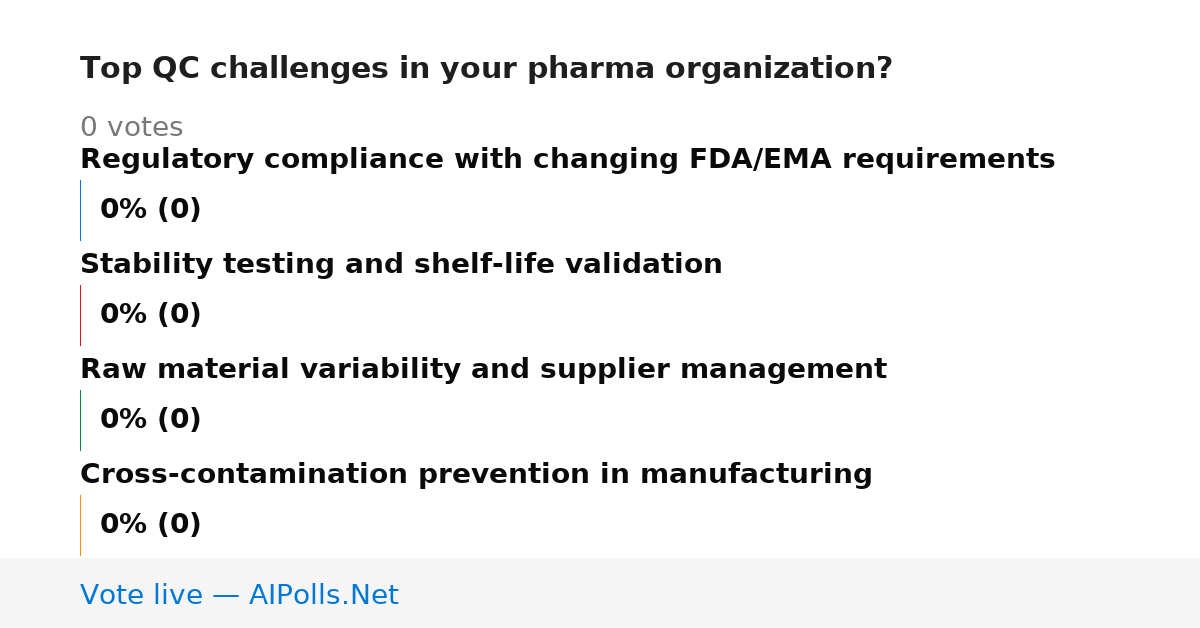
Task: Click the green bar for Raw material variability
Action: [80, 420]
